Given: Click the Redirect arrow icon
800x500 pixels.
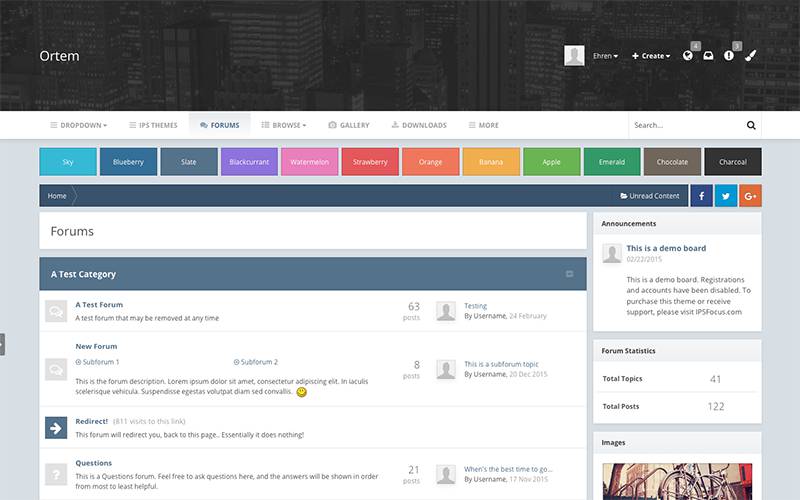Looking at the screenshot, I should point(56,428).
